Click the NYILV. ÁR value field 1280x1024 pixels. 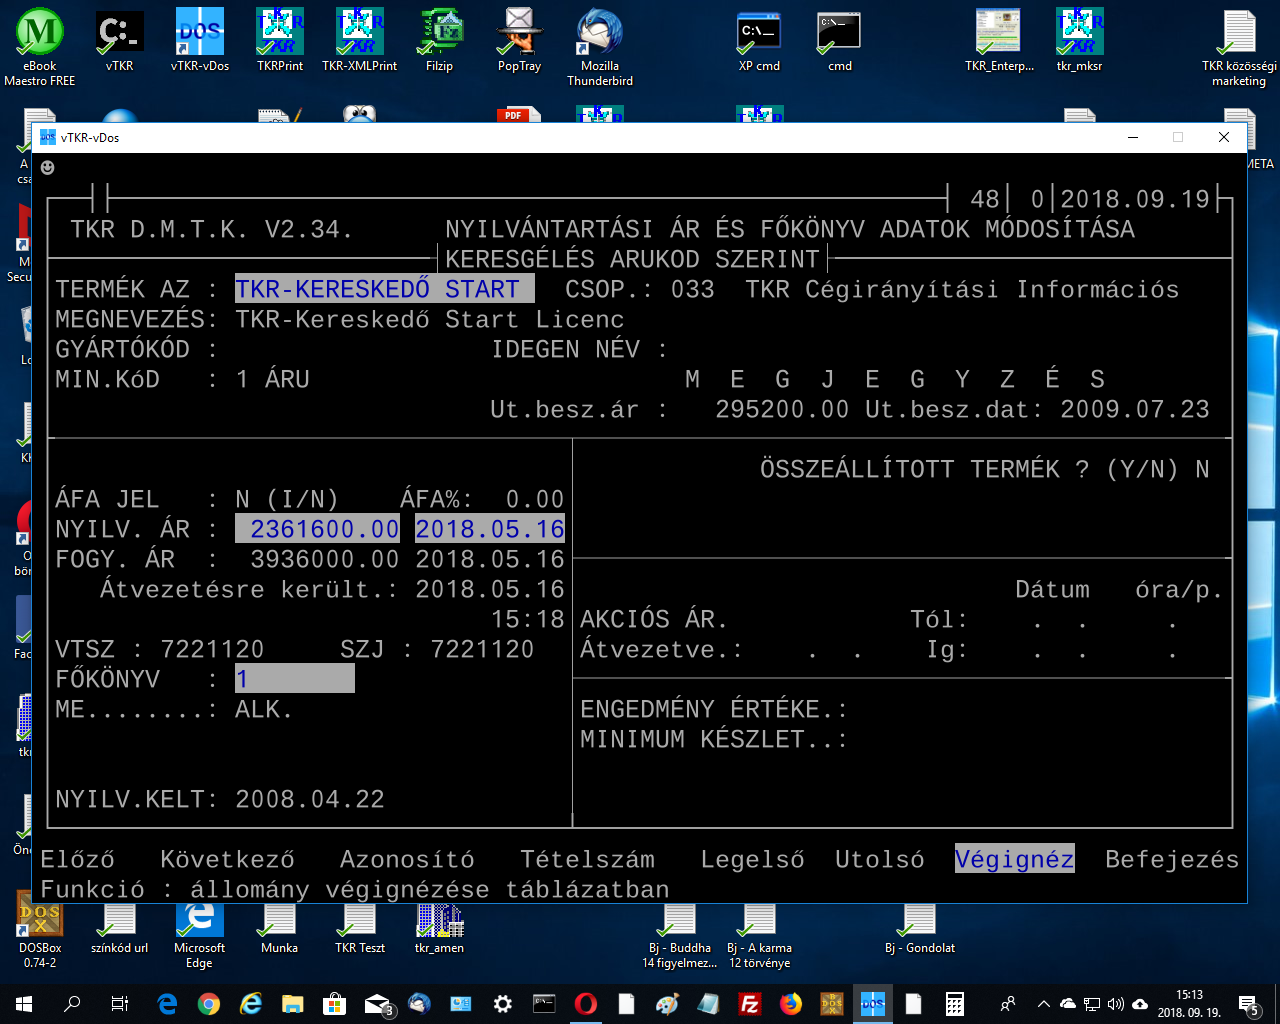point(318,529)
